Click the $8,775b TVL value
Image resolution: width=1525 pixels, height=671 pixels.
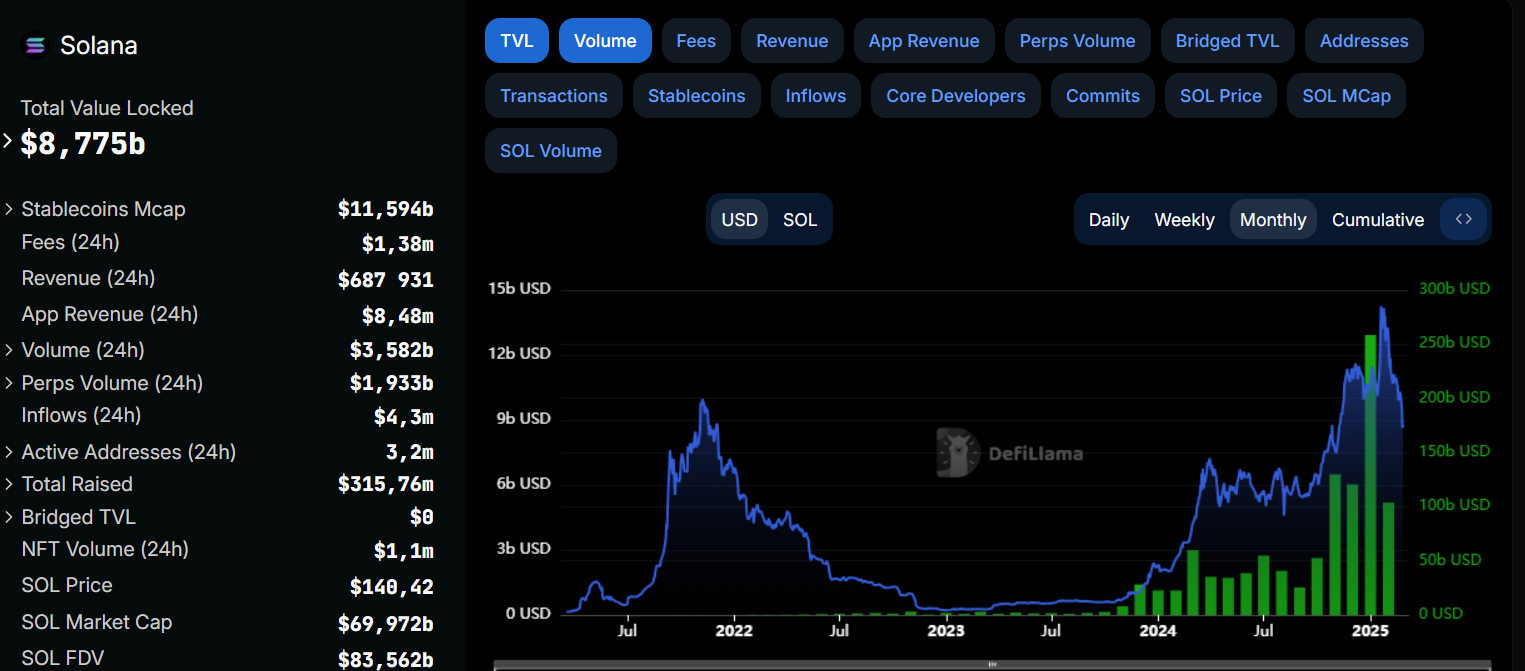(83, 144)
